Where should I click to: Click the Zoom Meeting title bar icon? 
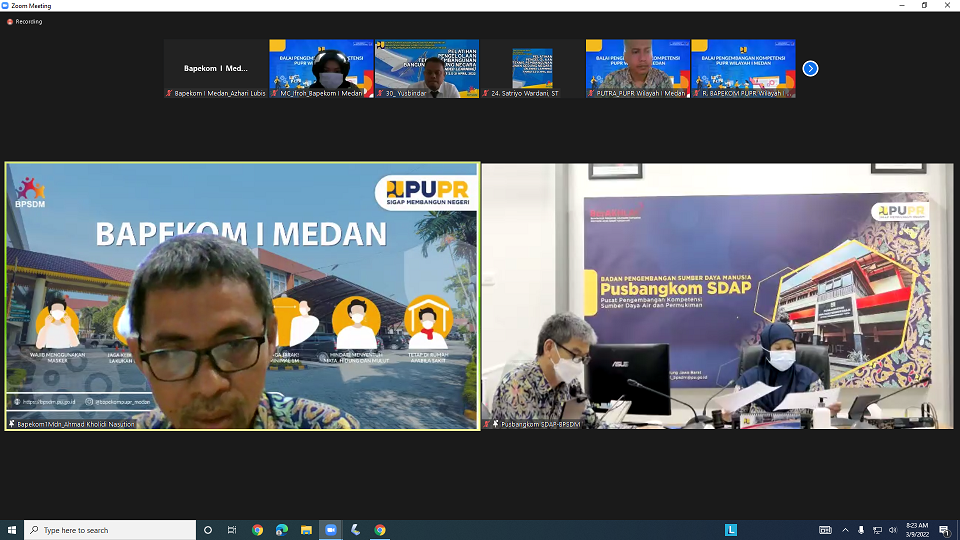point(6,6)
